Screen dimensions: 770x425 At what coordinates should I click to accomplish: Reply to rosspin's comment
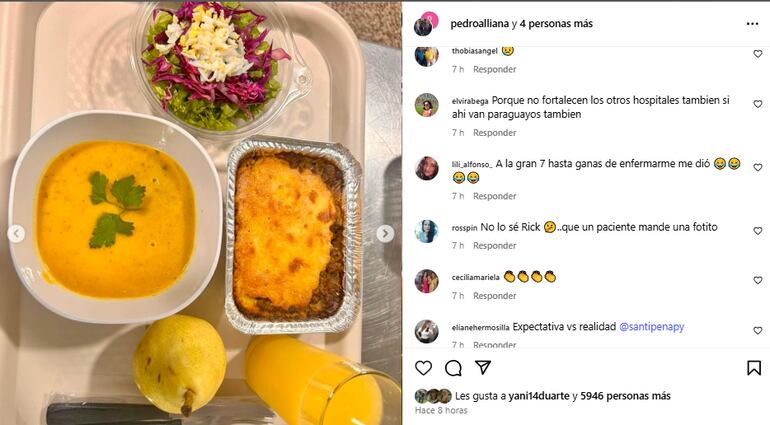coord(495,246)
